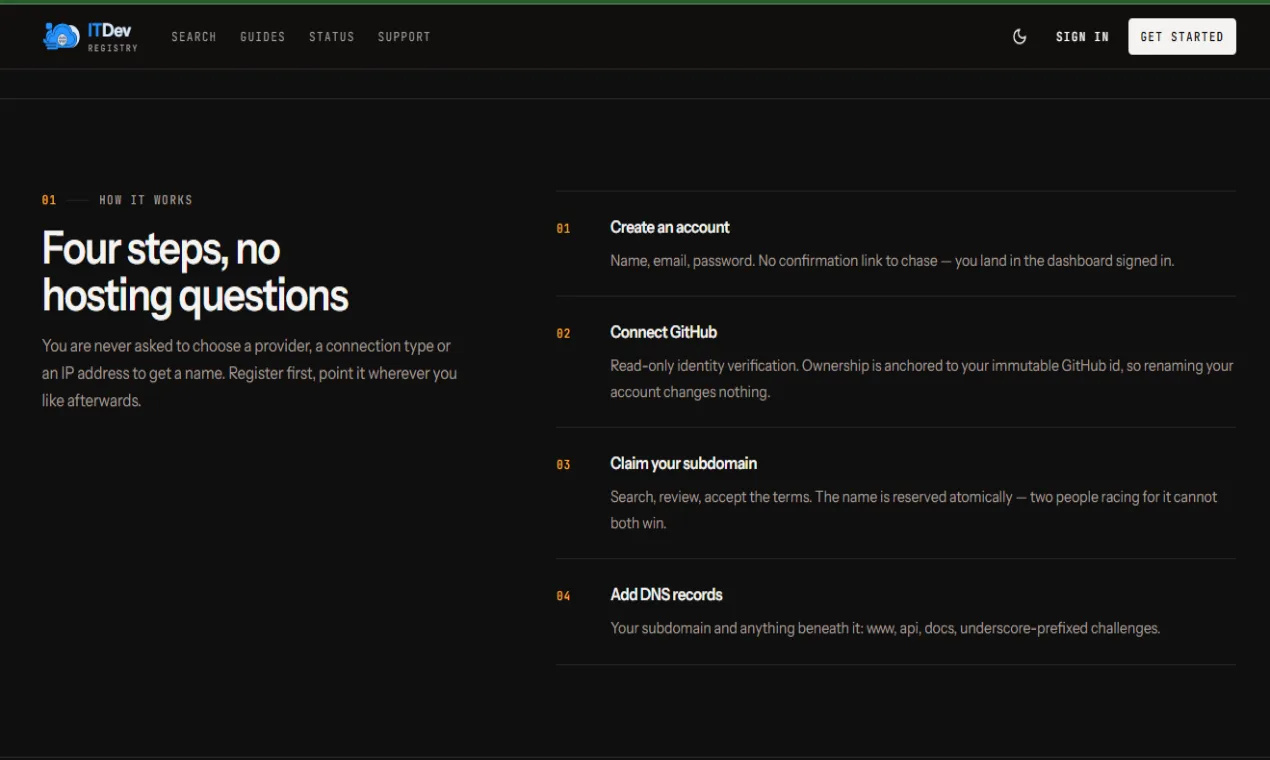Click step number 04 beside Add DNS records

(564, 596)
